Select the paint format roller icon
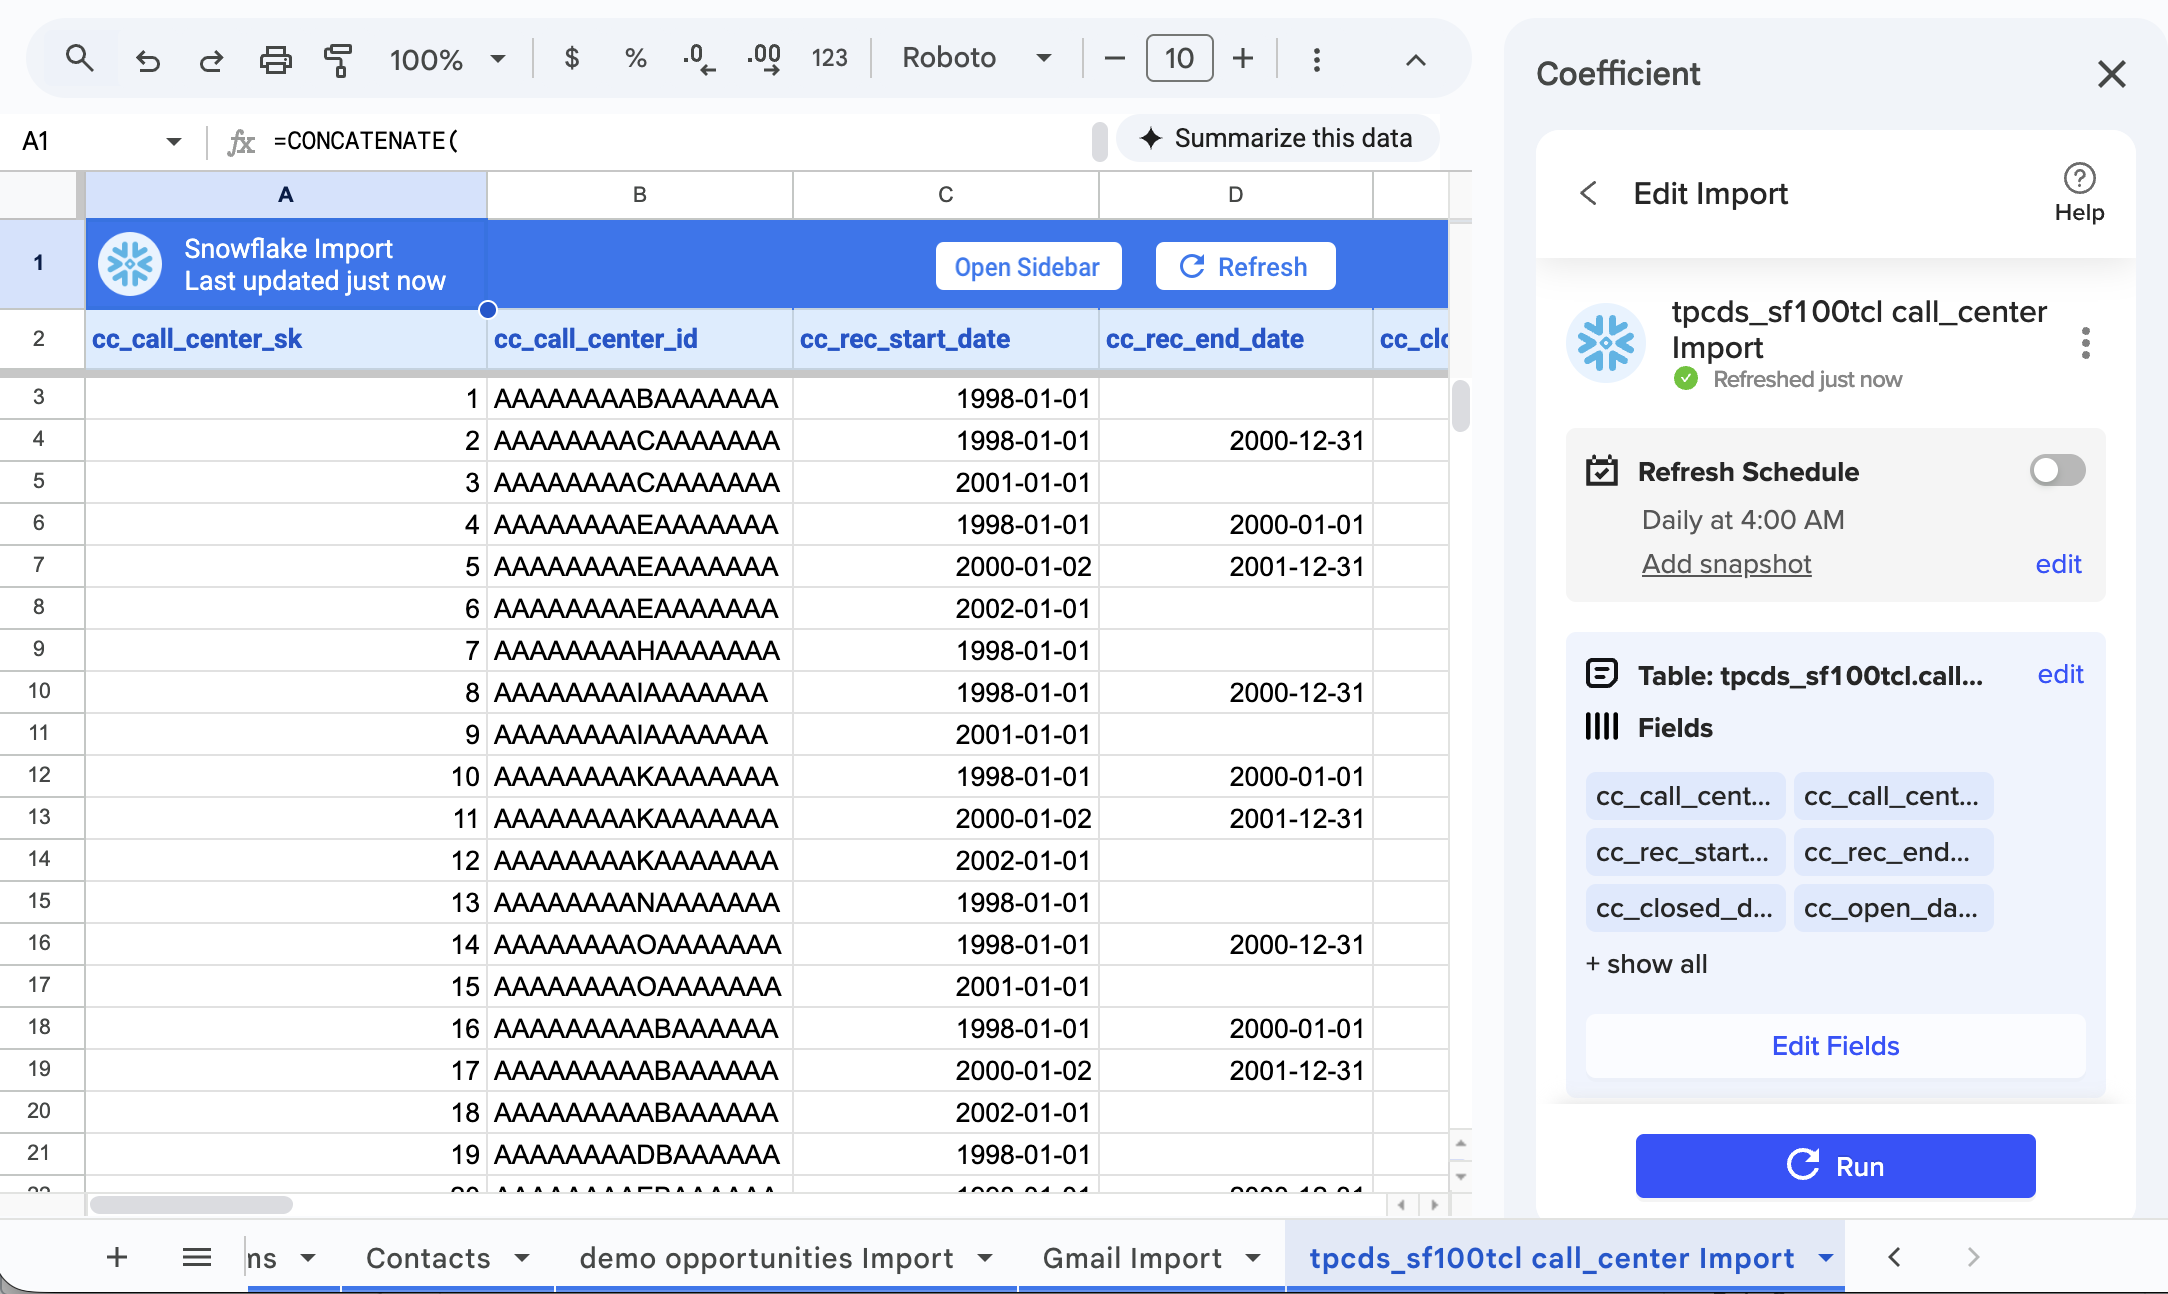The image size is (2168, 1294). pyautogui.click(x=338, y=60)
